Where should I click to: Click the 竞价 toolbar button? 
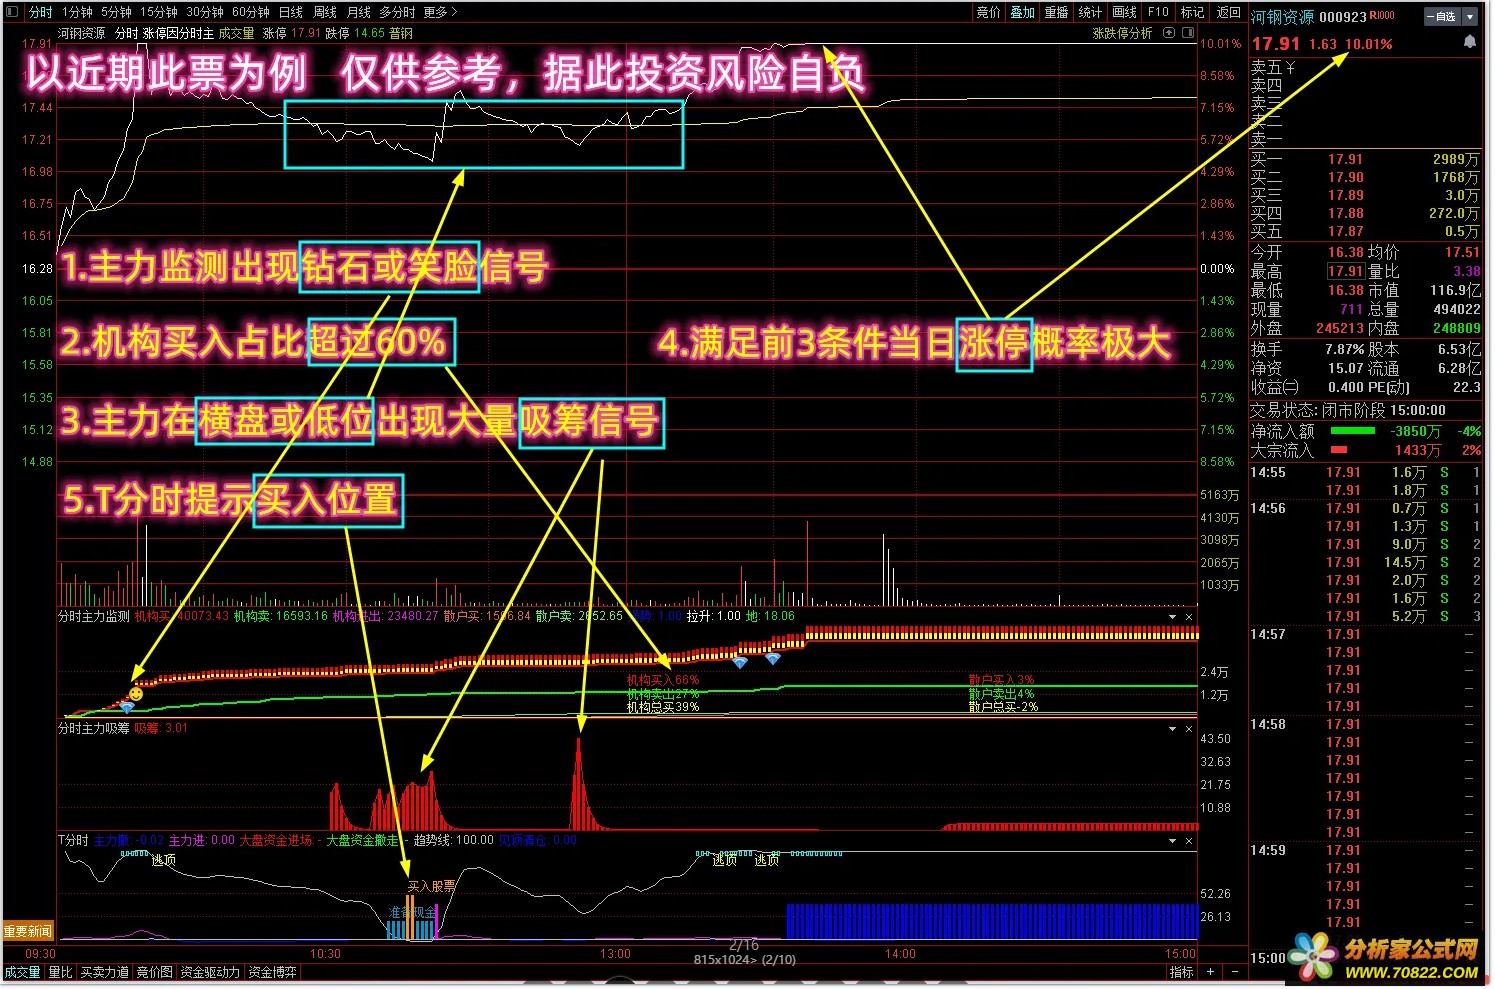[x=988, y=12]
